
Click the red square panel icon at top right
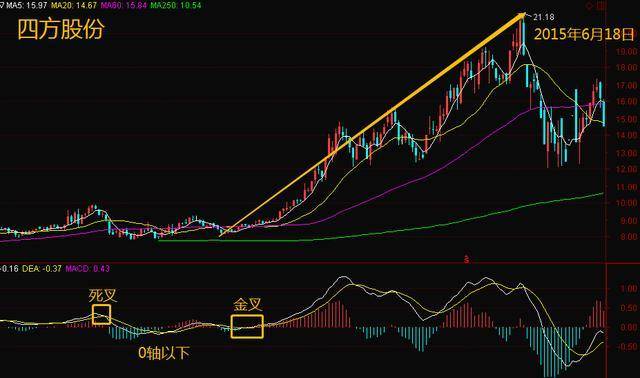[601, 6]
